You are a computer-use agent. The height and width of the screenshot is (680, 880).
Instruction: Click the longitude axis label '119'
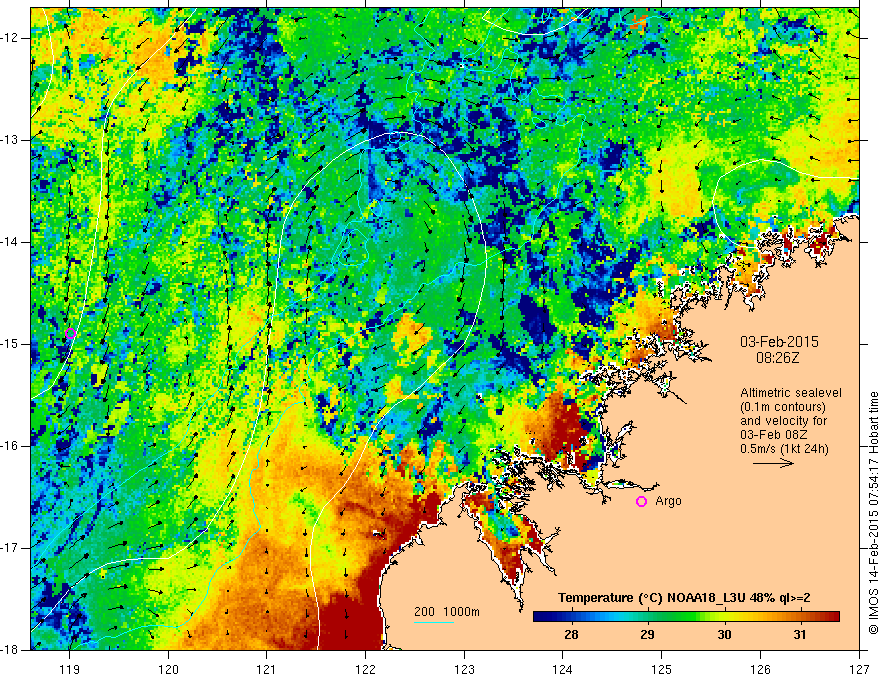pos(70,669)
